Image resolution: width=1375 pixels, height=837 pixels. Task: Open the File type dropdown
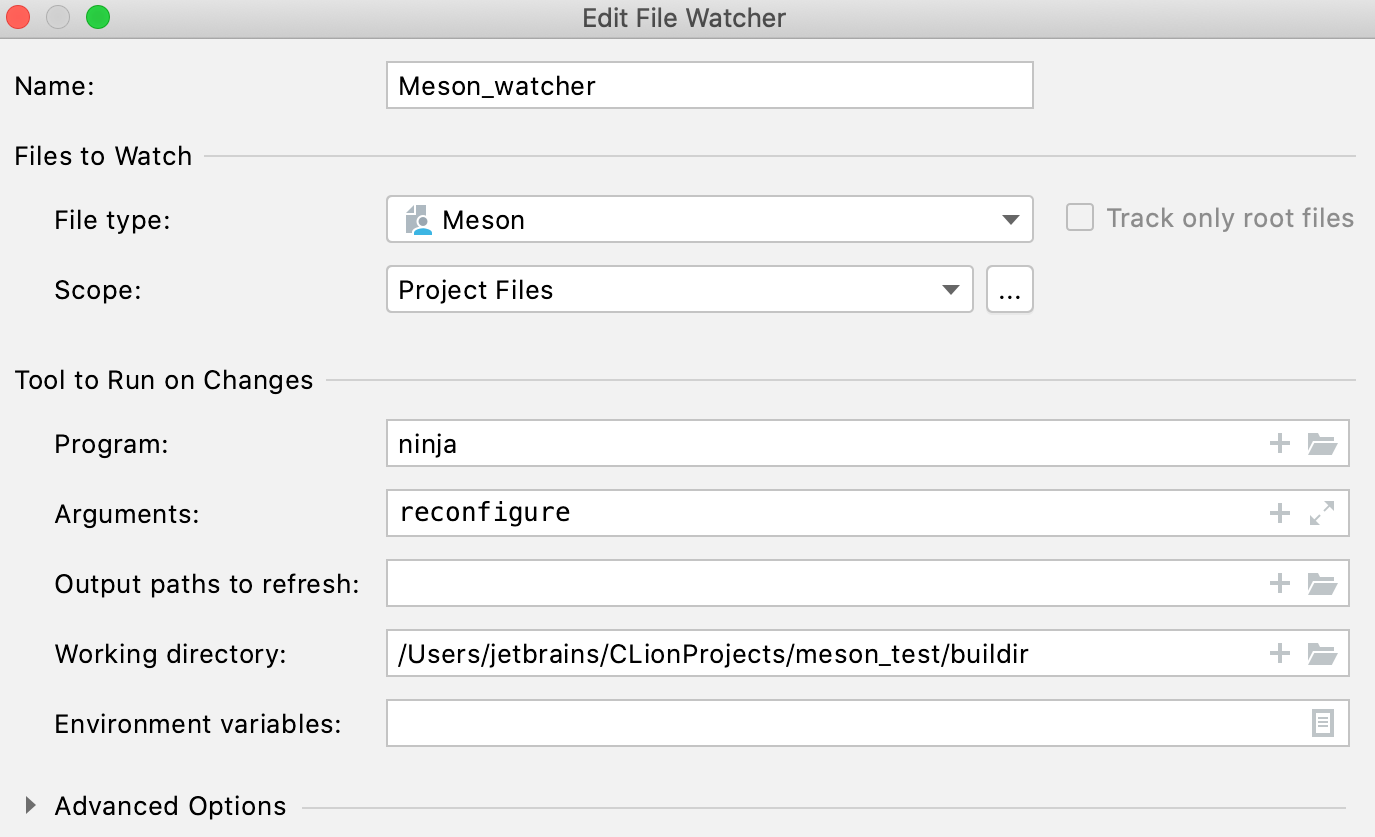coord(1011,220)
